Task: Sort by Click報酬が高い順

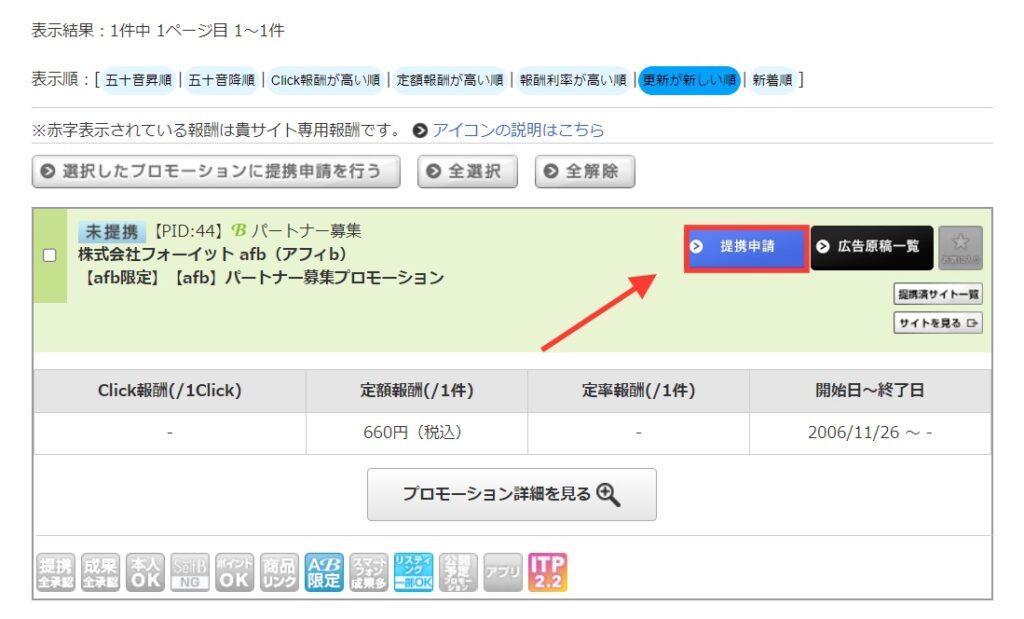Action: tap(325, 80)
